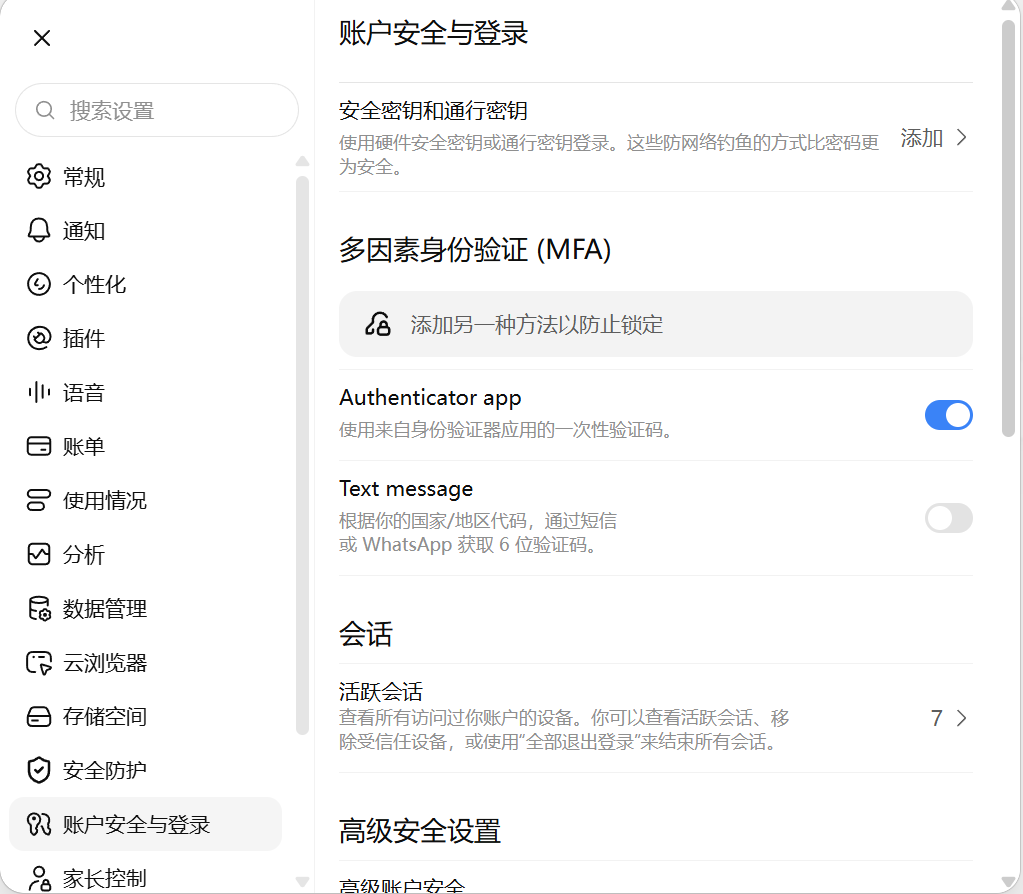Click the drive icon for 存储空间
This screenshot has height=894, width=1023.
38,717
